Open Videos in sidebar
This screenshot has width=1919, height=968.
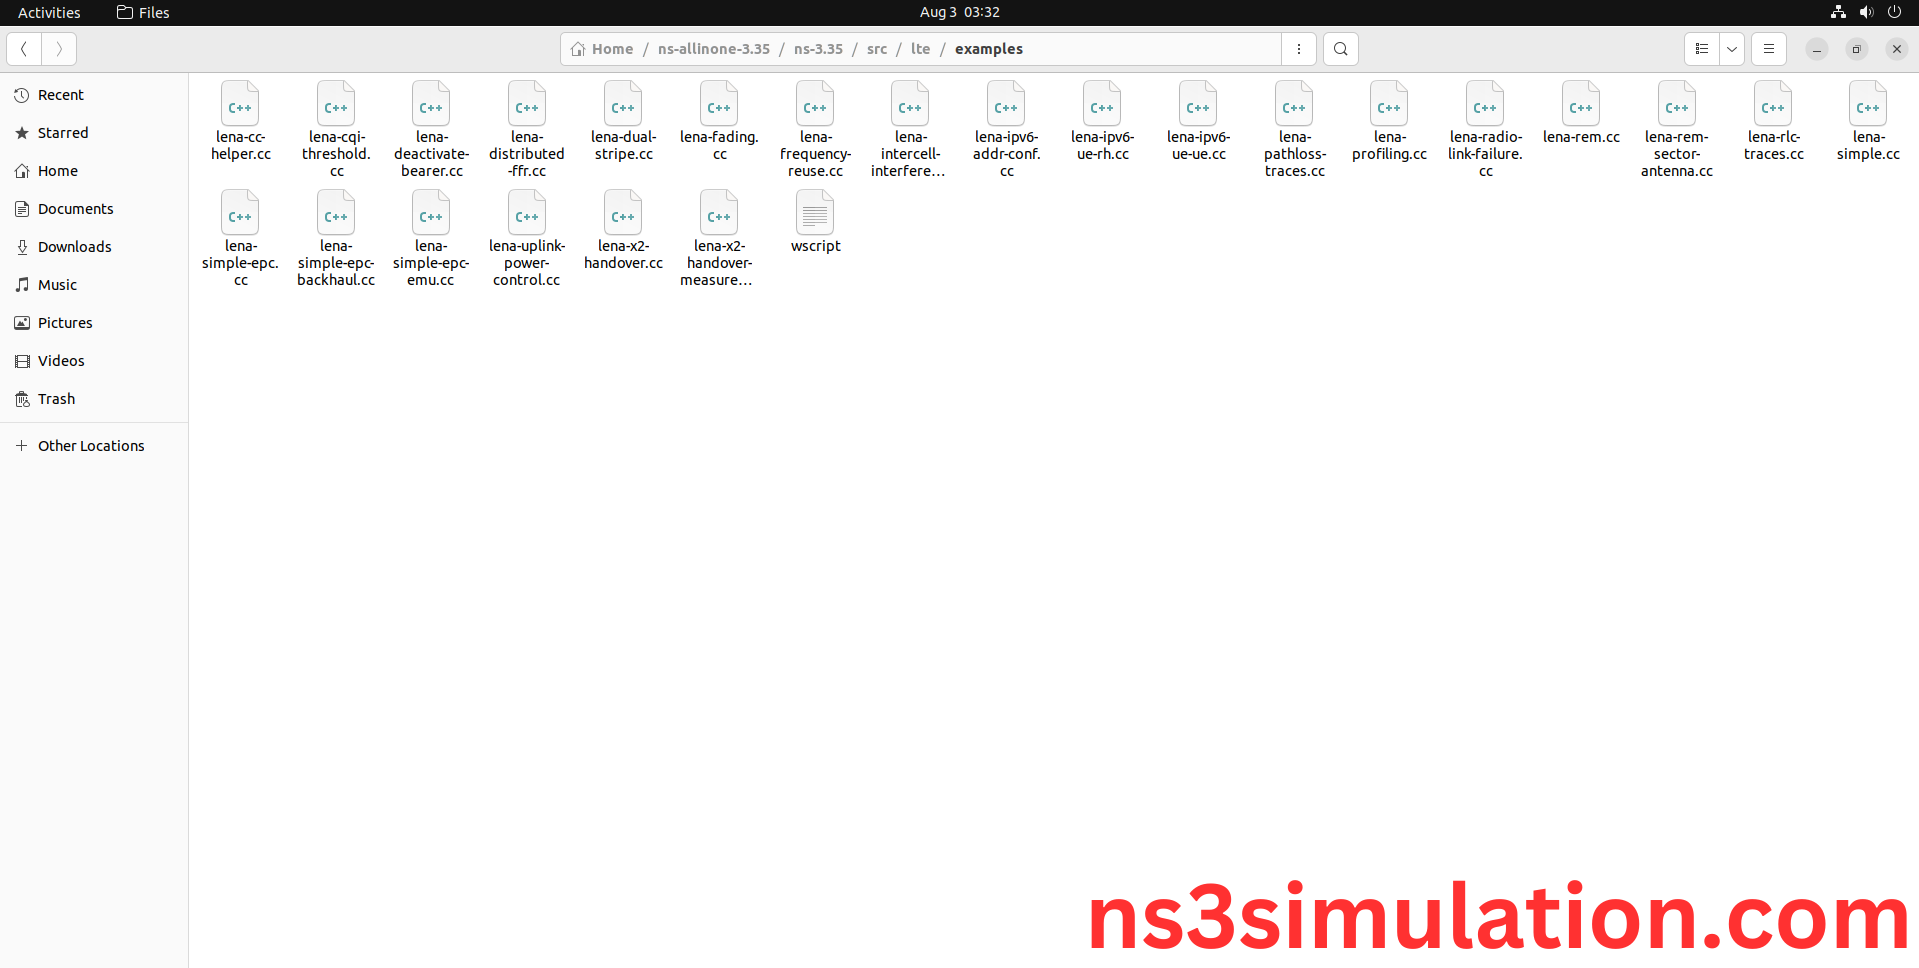94,361
